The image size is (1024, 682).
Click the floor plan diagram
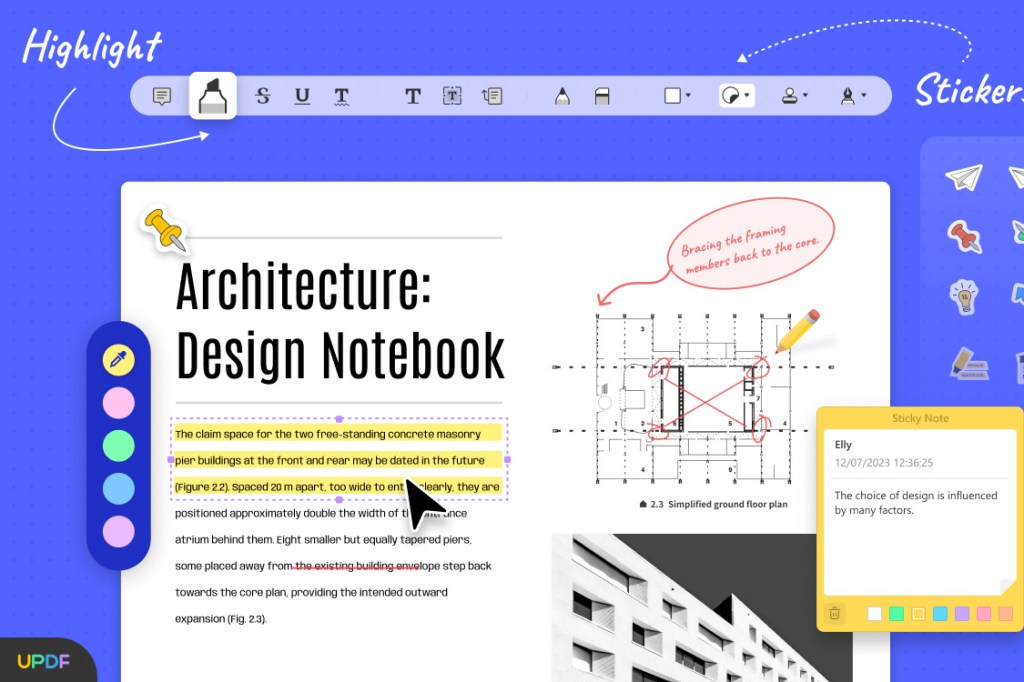pos(692,398)
